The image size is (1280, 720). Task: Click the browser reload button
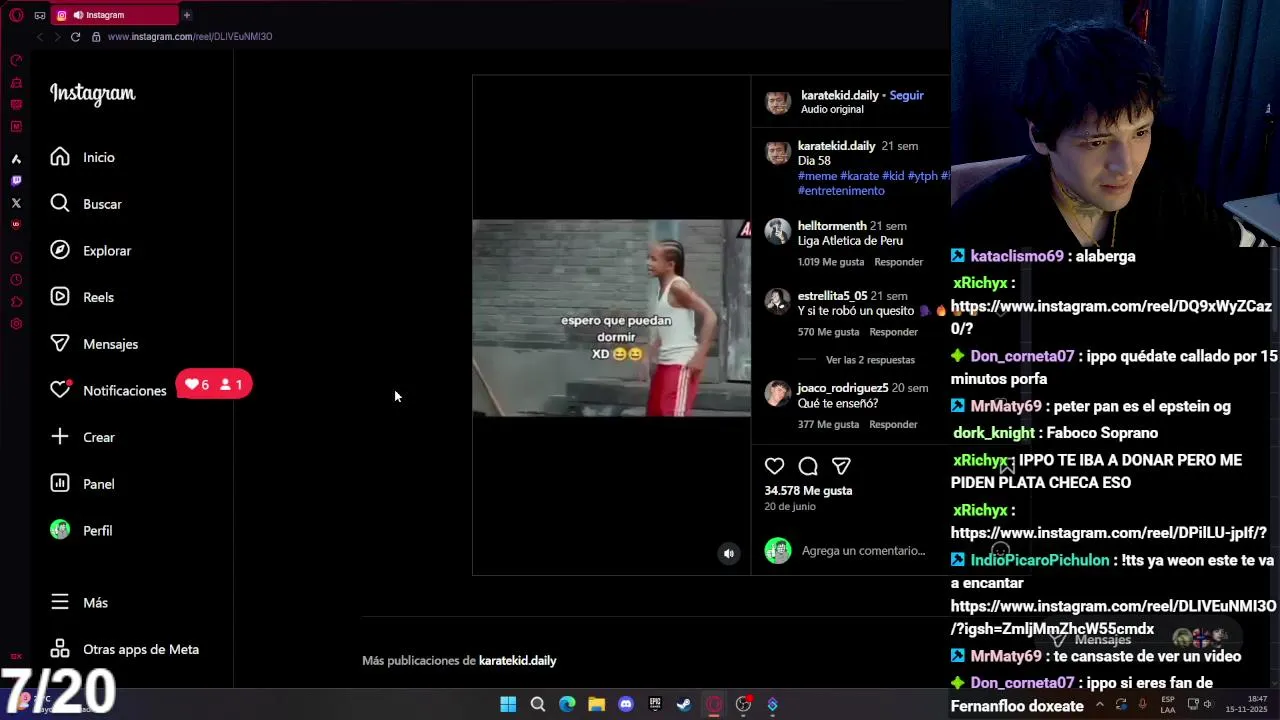tap(75, 37)
